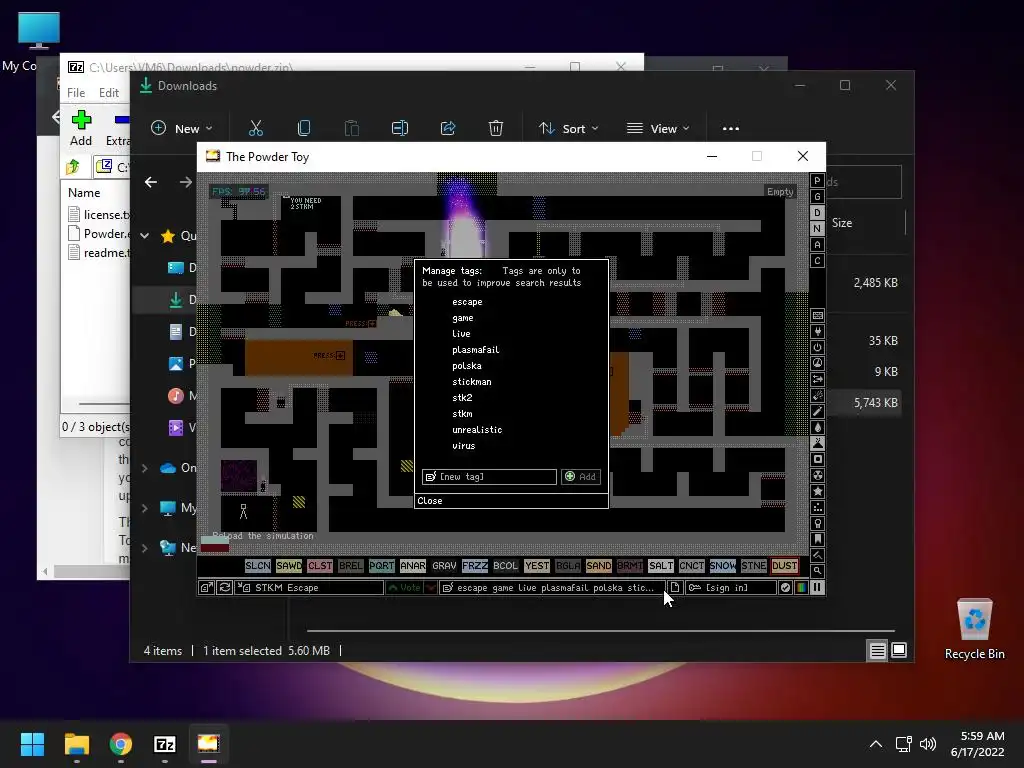Toggle gravity display mode G
Screen dimensions: 1024x768
coord(817,197)
